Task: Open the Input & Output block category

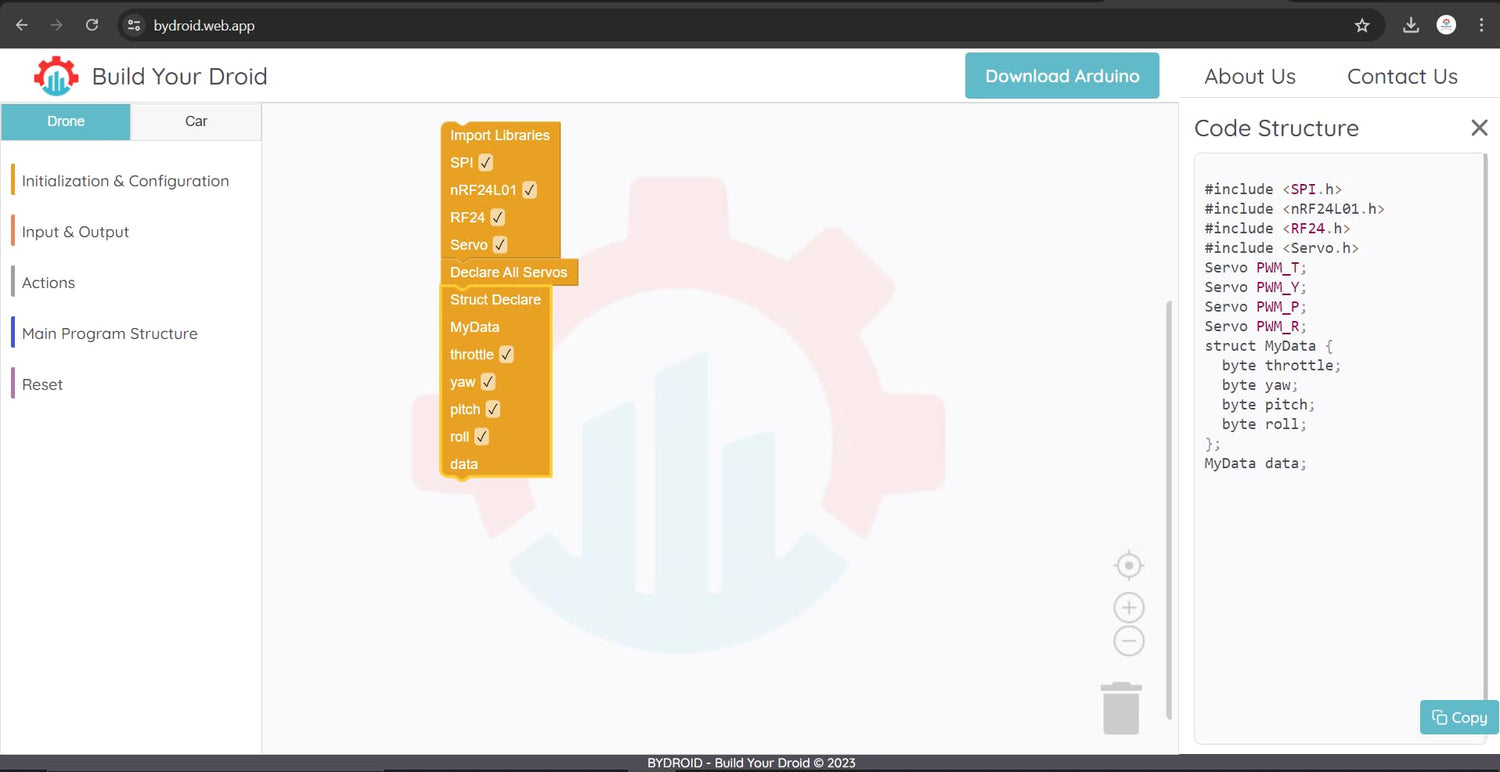Action: coord(76,232)
